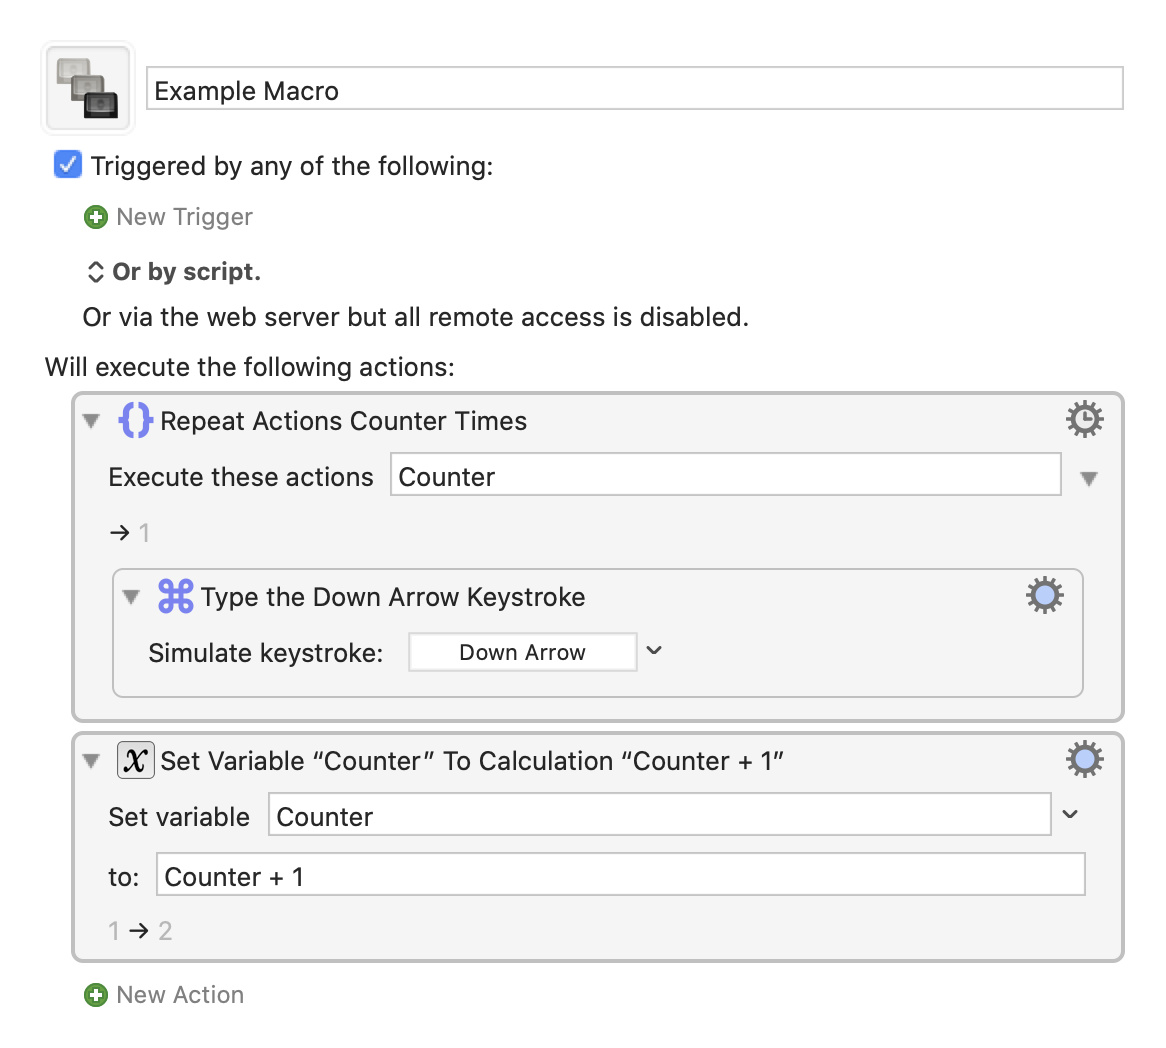This screenshot has height=1048, width=1166.
Task: Open the chevron next to Down Arrow field
Action: 654,651
